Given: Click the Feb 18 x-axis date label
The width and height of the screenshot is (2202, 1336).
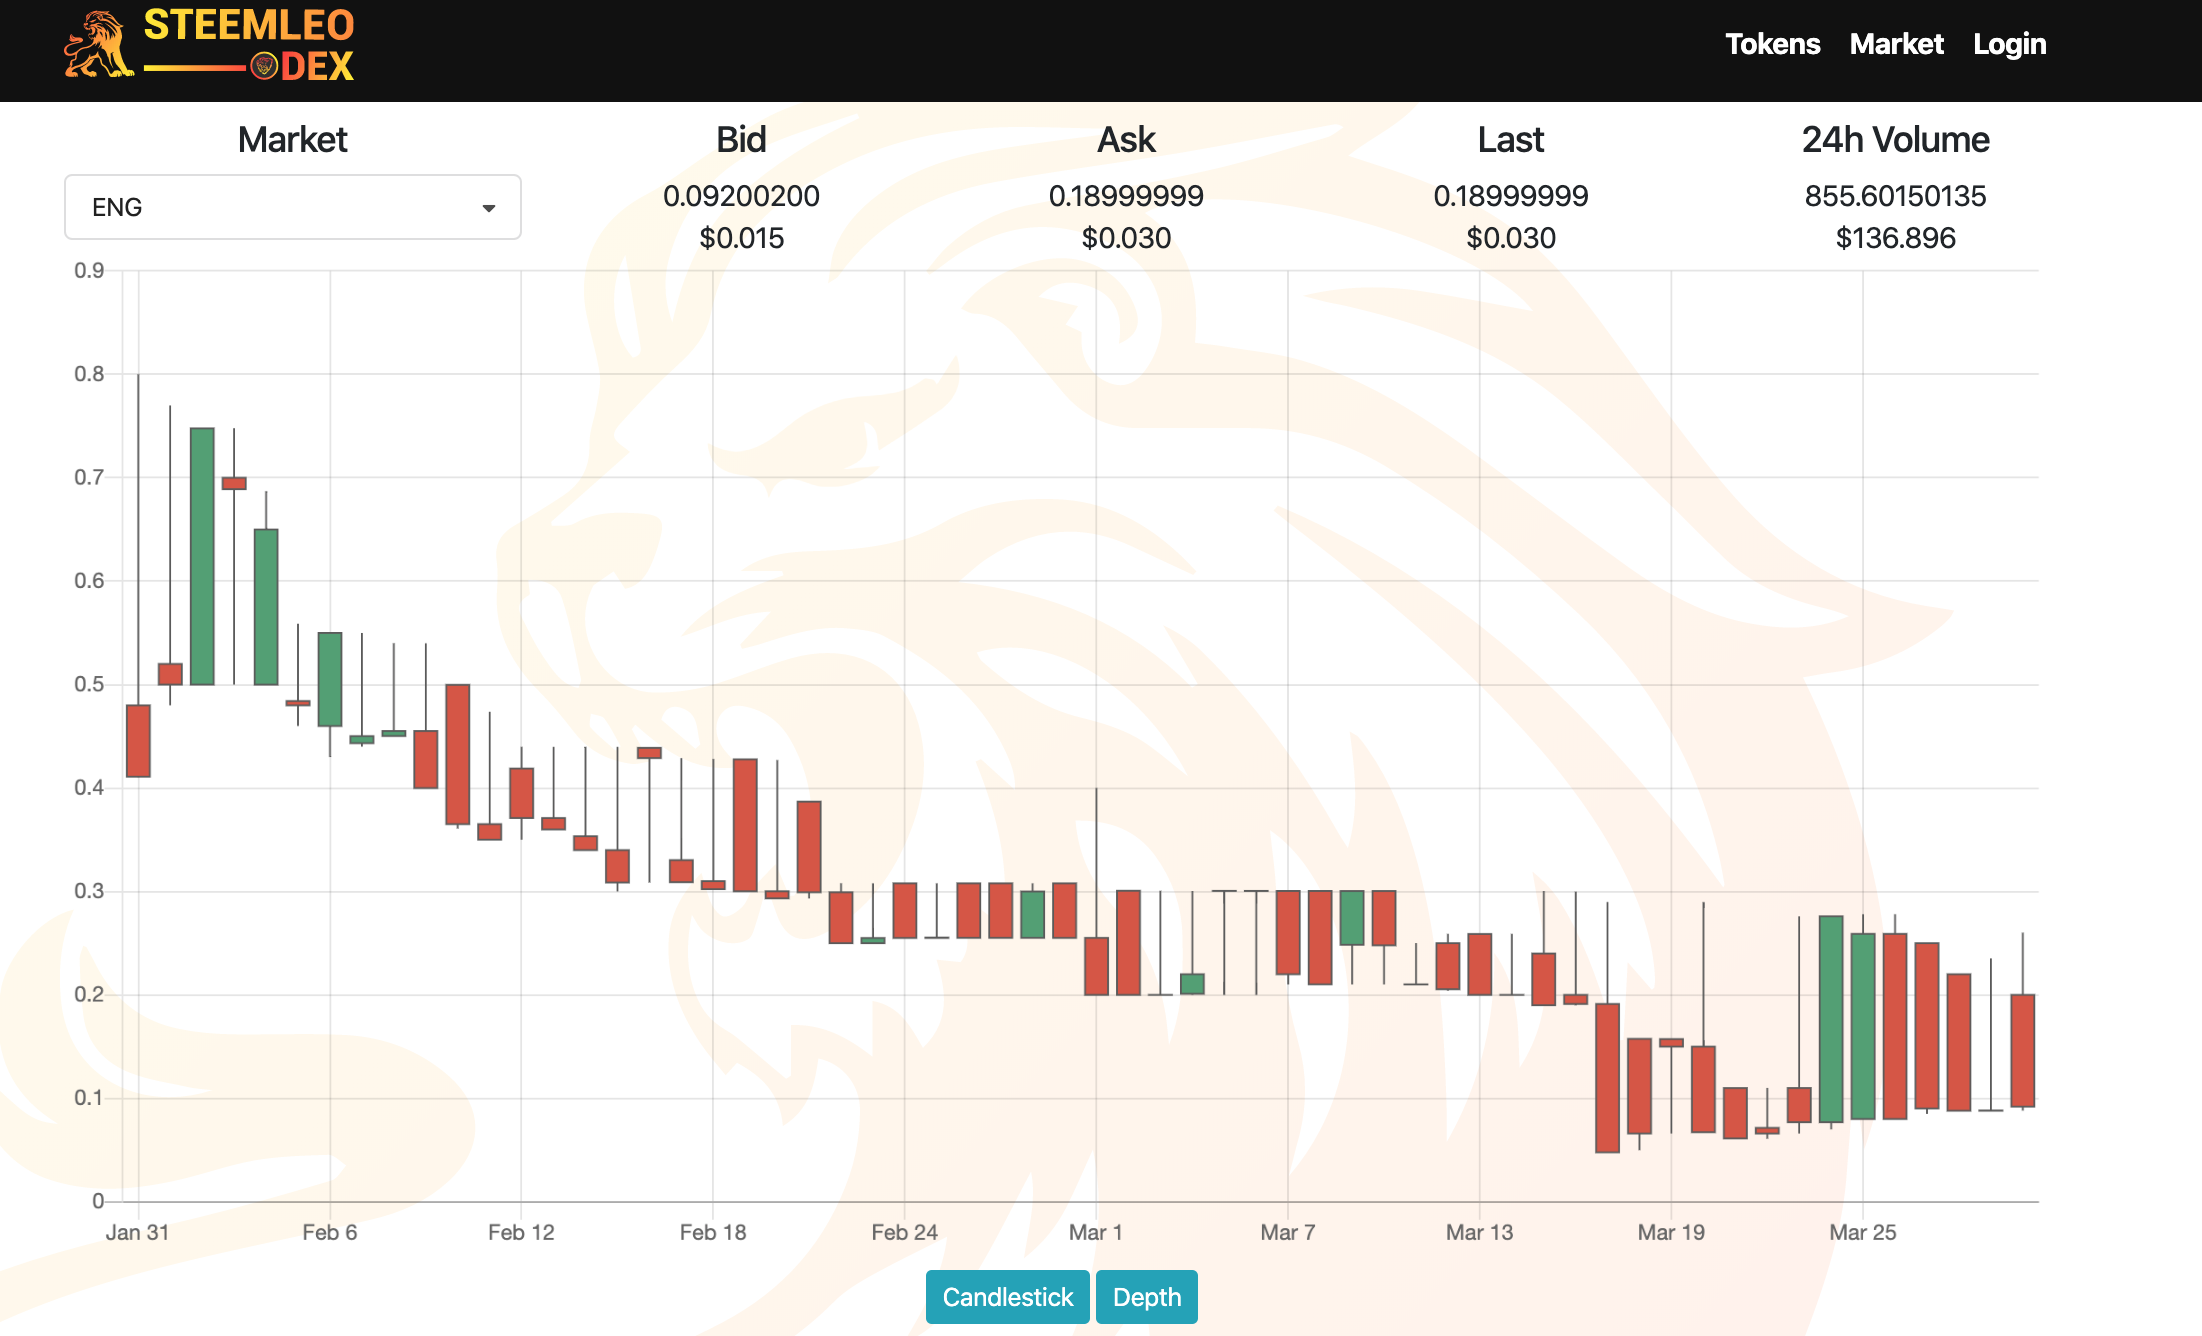Looking at the screenshot, I should 713,1232.
